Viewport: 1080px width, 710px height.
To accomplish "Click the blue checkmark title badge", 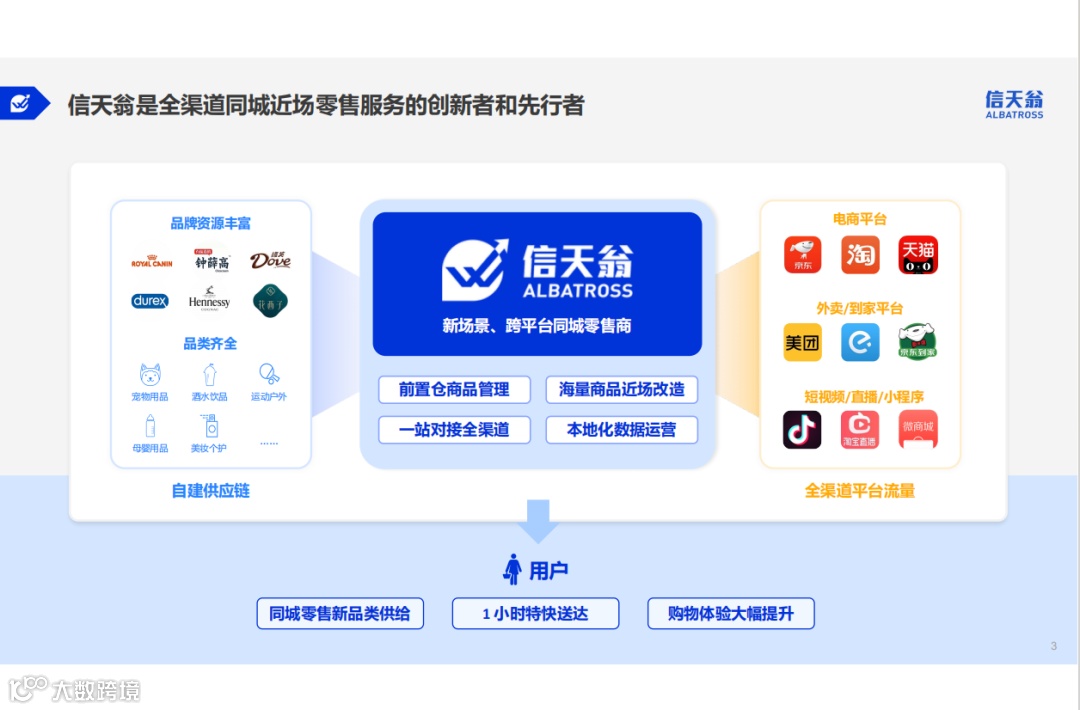I will (25, 103).
